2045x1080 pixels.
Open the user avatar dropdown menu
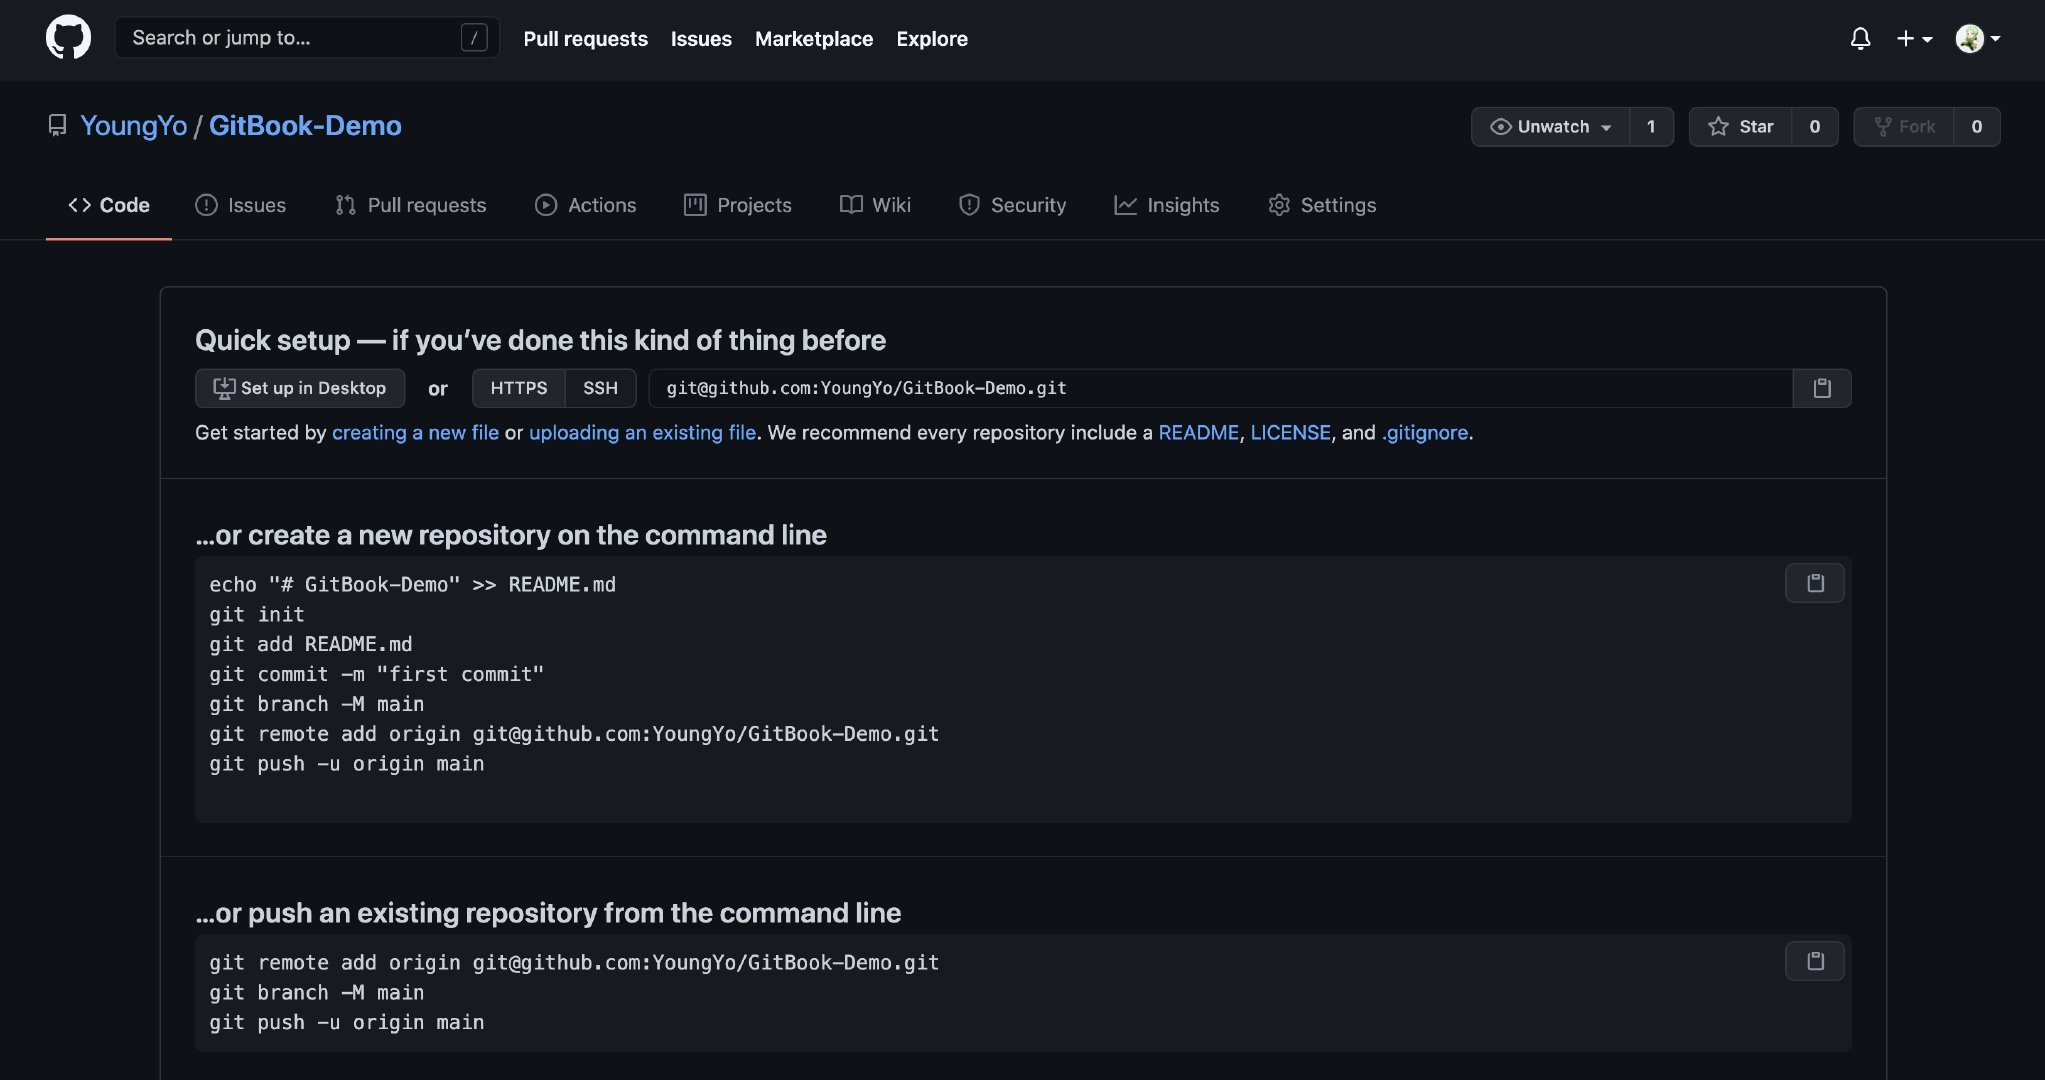(x=1977, y=39)
